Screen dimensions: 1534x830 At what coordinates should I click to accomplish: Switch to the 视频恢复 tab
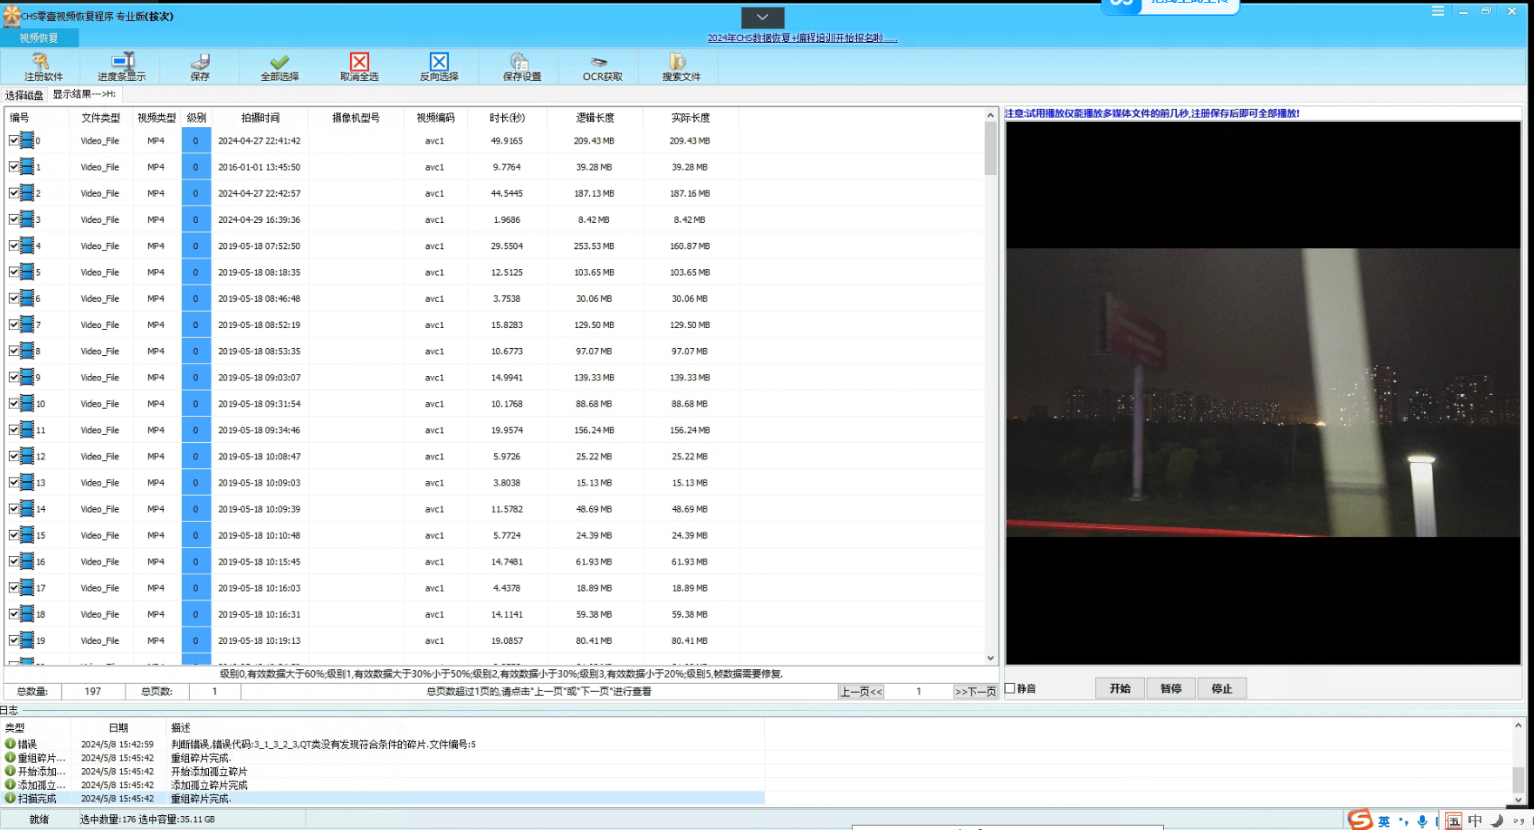(x=39, y=38)
